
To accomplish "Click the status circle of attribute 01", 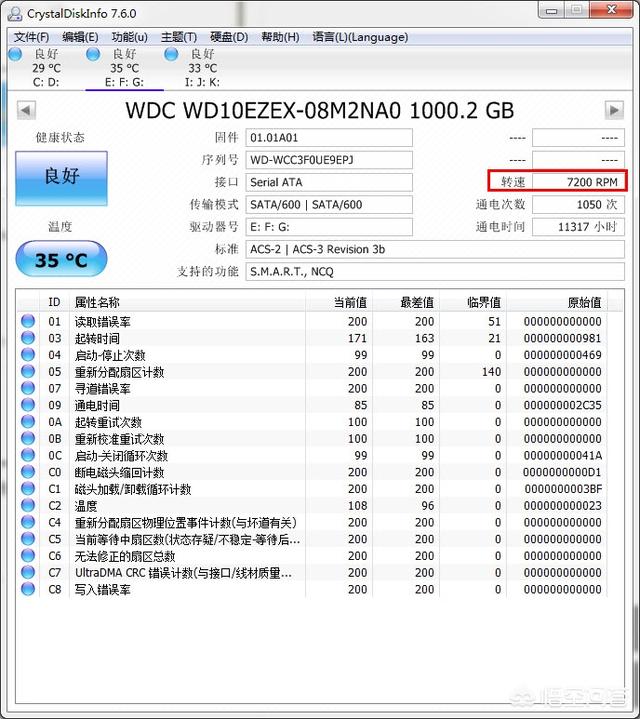I will [x=28, y=321].
